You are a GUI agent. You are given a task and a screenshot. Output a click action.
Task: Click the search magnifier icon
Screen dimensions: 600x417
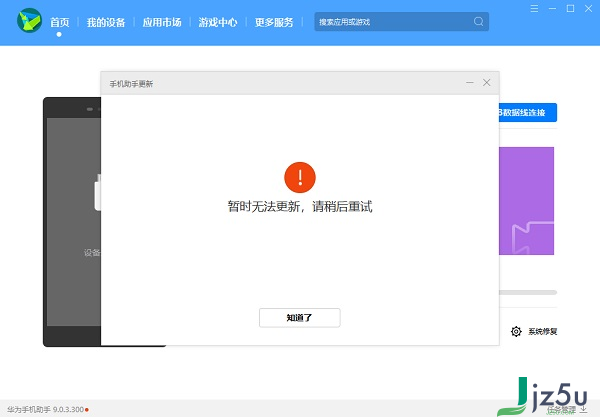(x=478, y=21)
